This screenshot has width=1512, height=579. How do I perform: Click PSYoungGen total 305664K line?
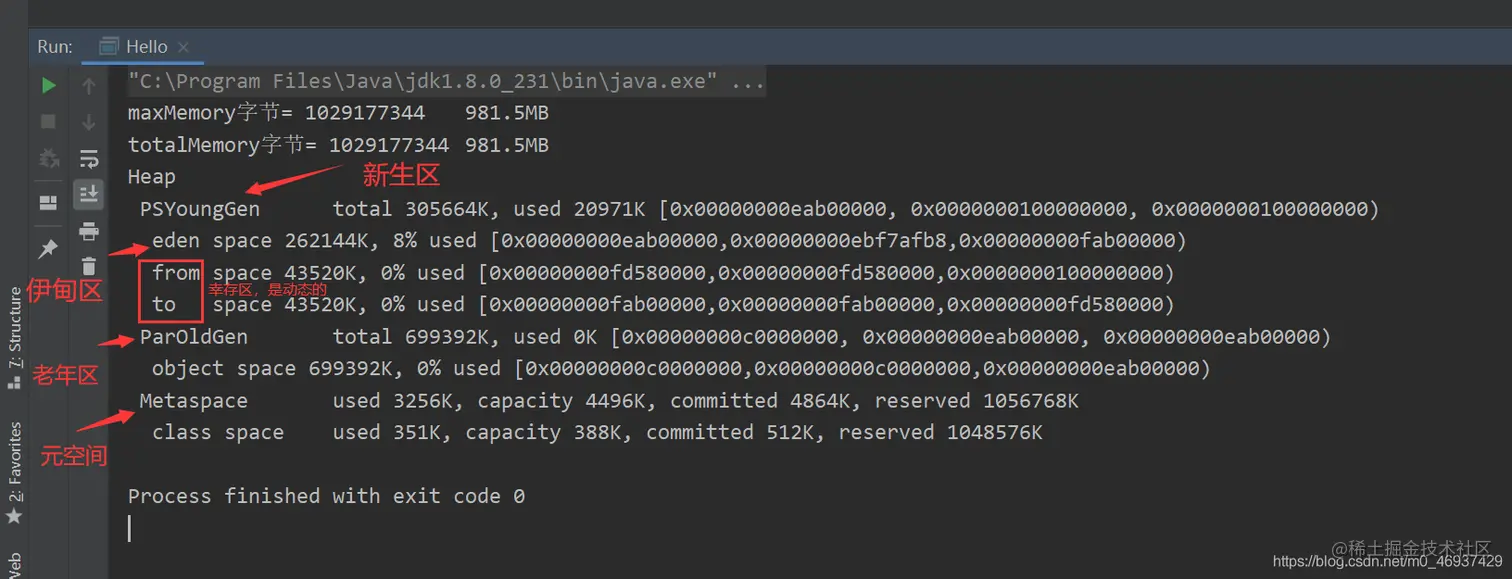(759, 209)
